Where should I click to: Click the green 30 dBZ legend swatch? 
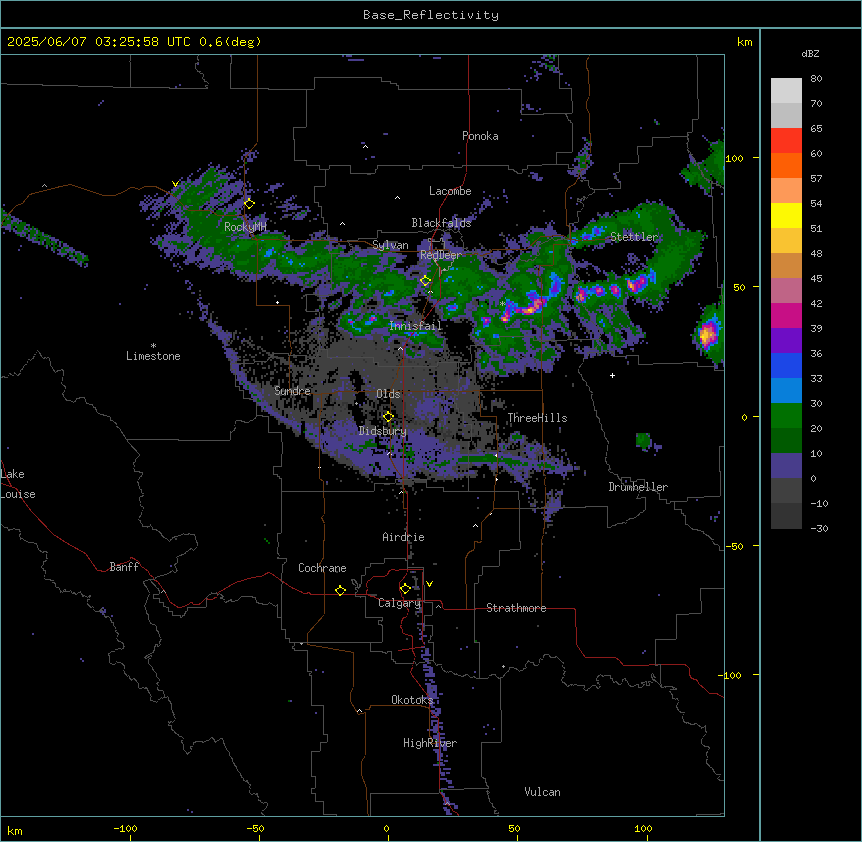pos(786,416)
